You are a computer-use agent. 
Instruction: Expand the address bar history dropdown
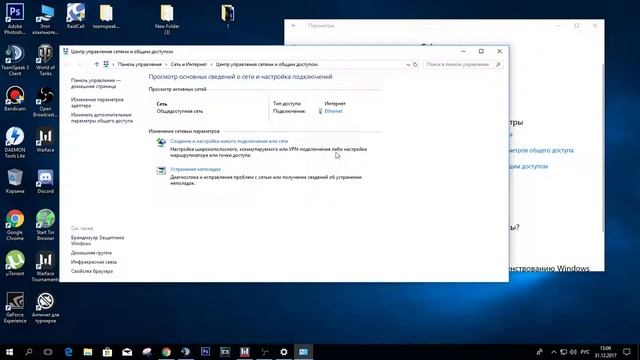pos(408,64)
